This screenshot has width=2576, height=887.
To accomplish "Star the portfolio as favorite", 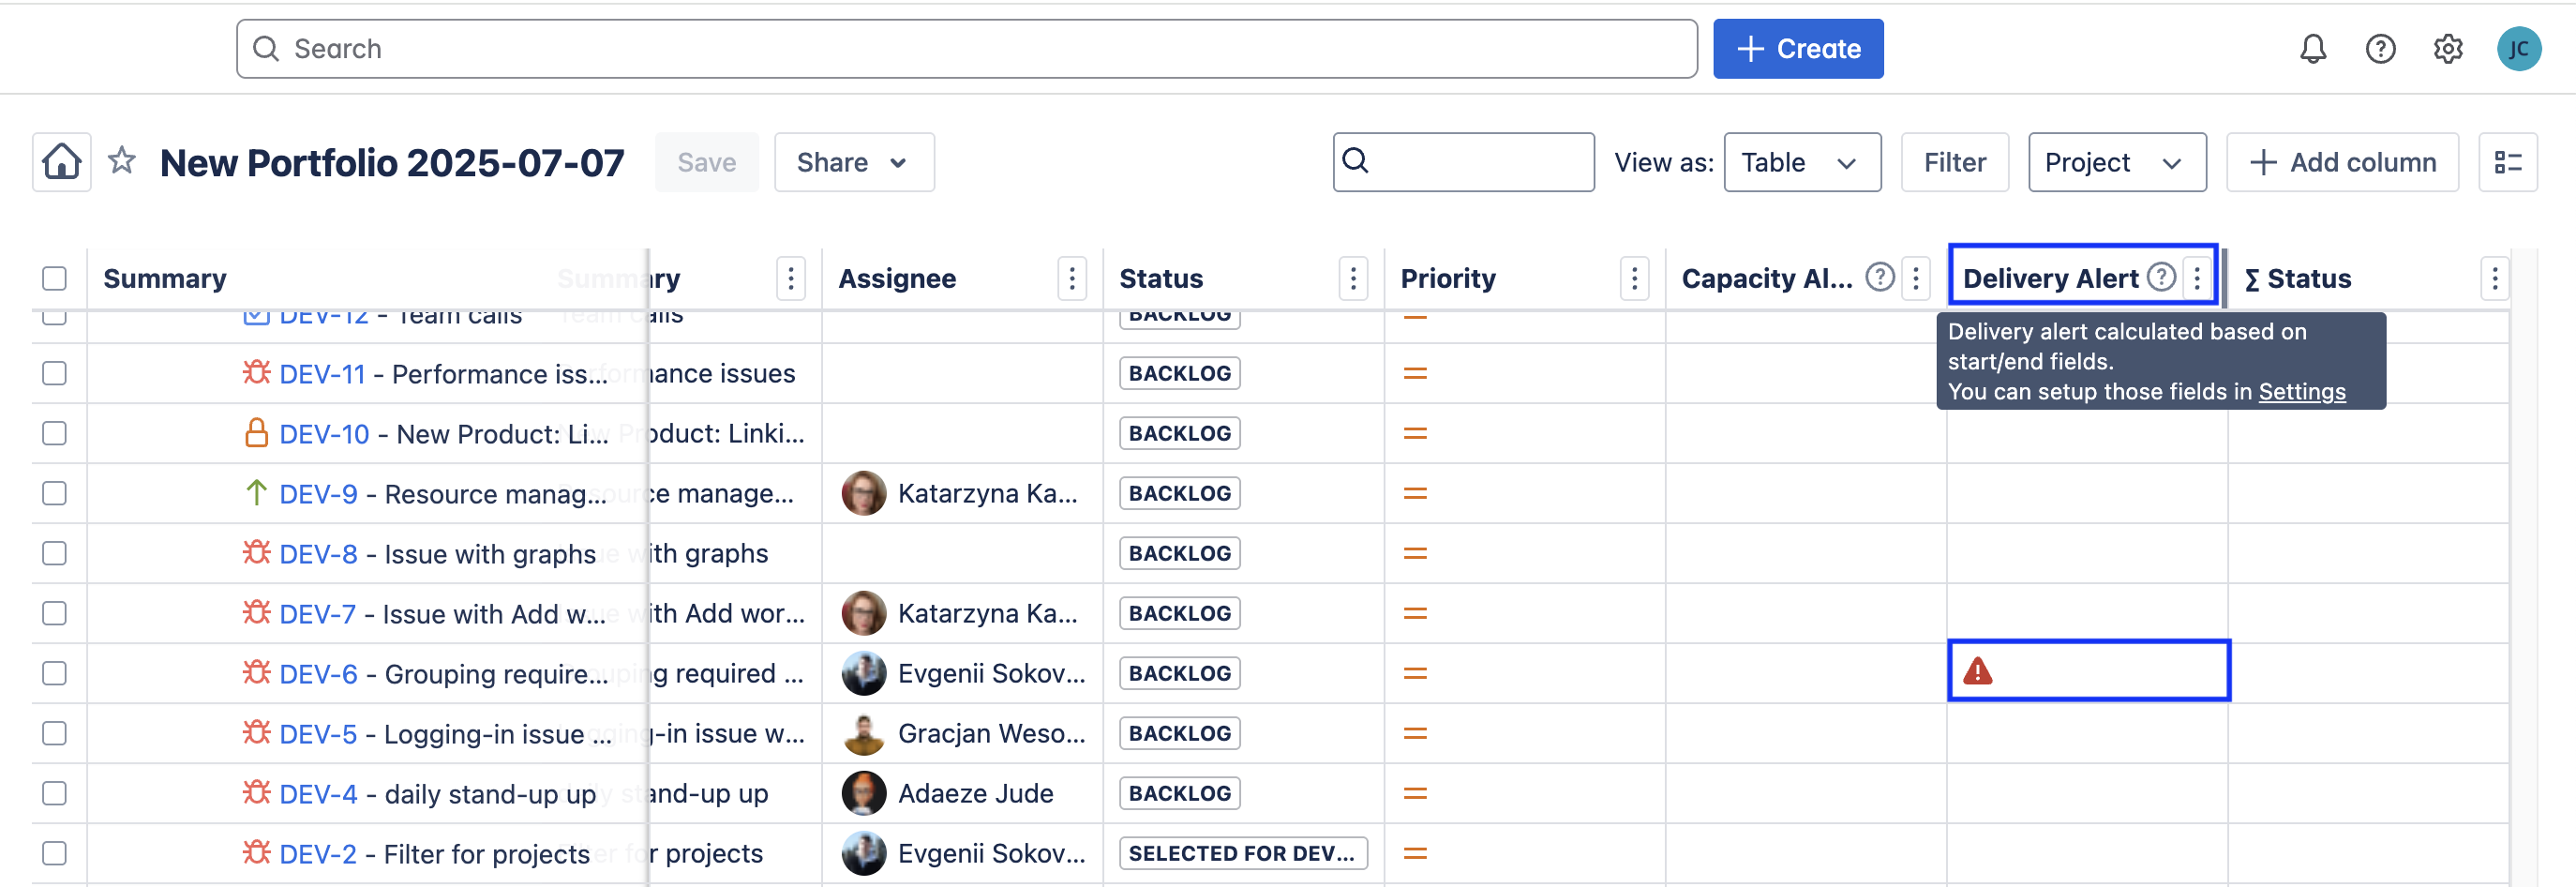I will [122, 161].
